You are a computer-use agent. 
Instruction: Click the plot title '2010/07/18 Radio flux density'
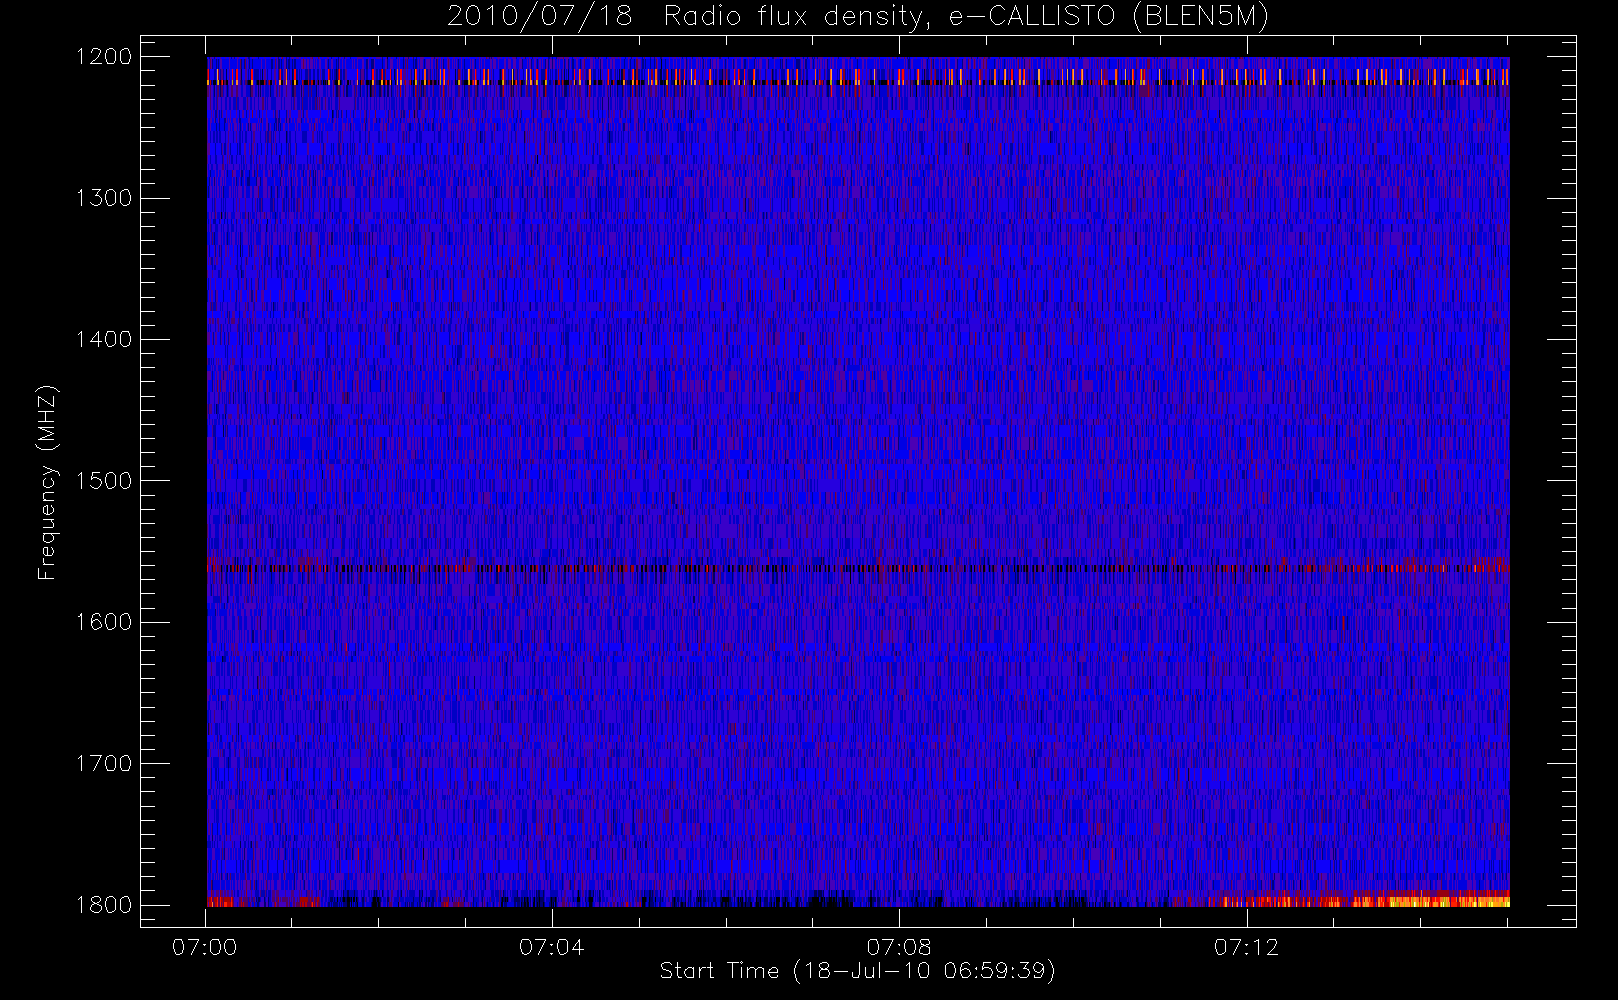point(858,17)
